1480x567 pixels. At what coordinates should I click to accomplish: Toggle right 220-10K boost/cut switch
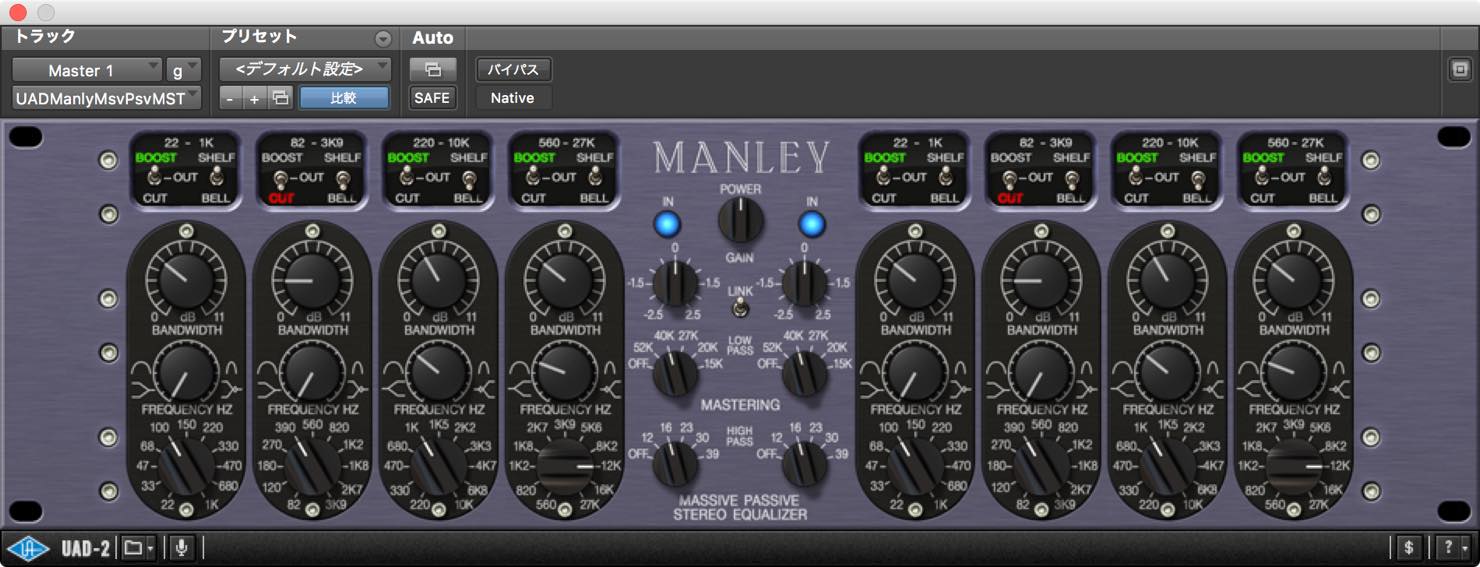point(1138,177)
